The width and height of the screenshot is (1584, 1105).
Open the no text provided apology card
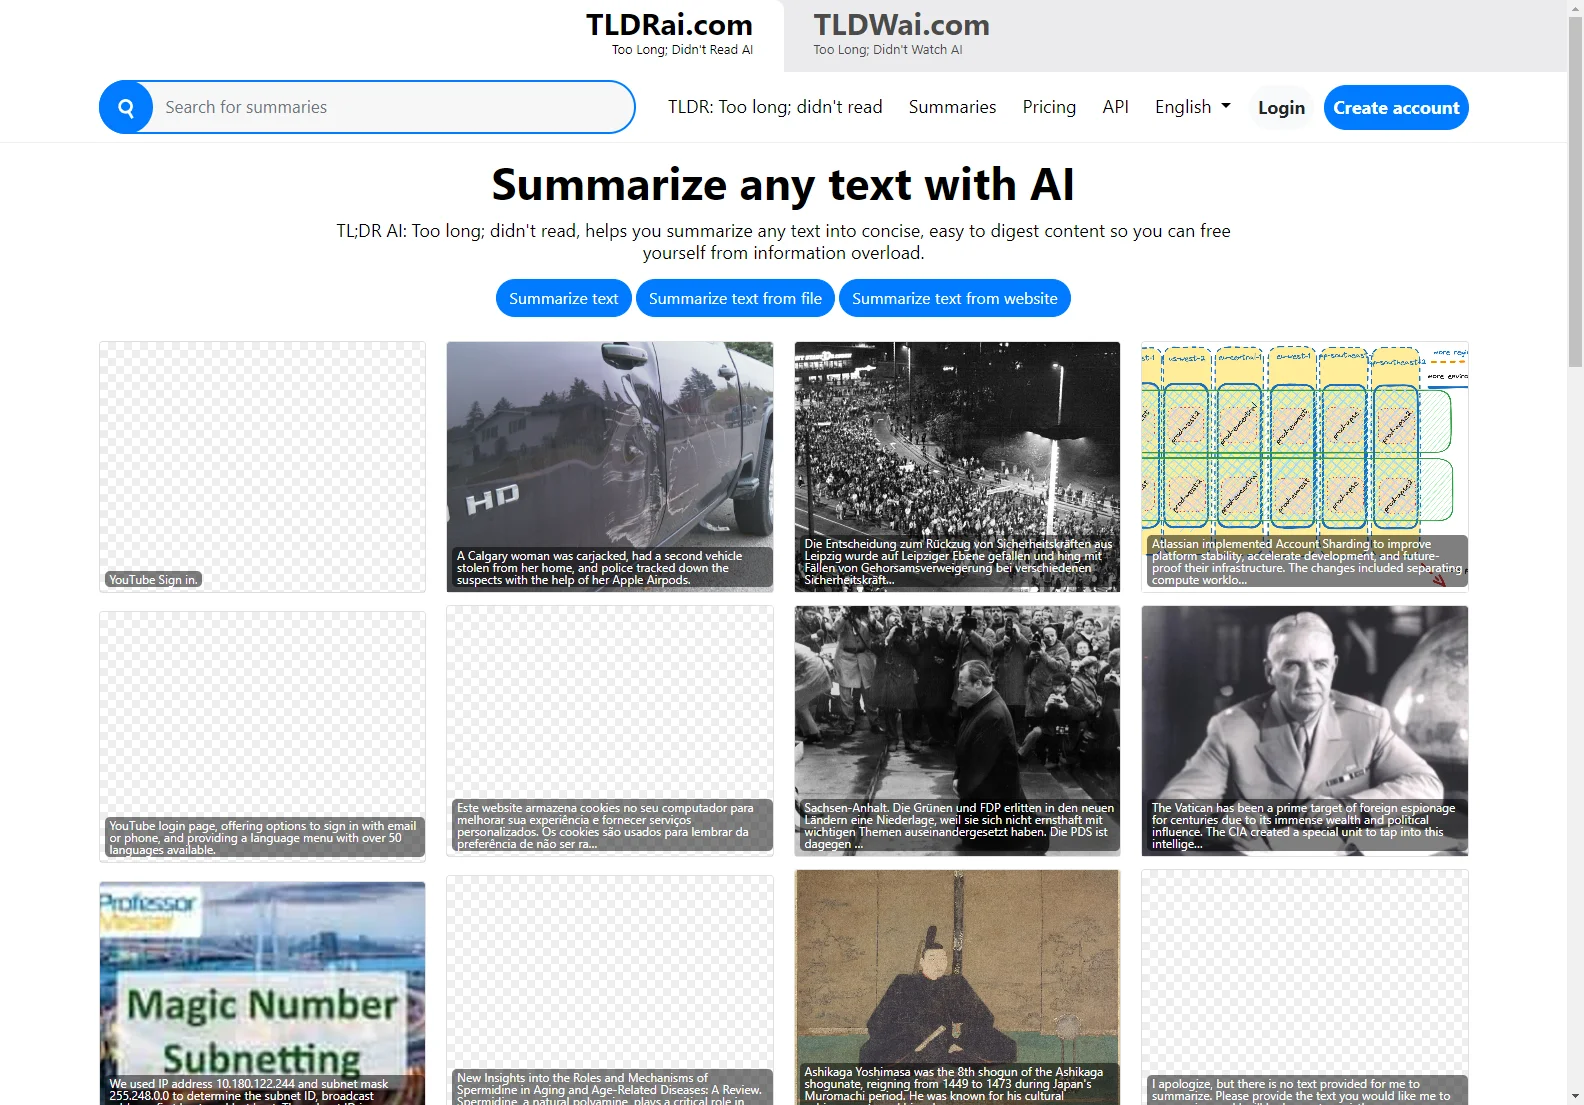pos(1305,987)
